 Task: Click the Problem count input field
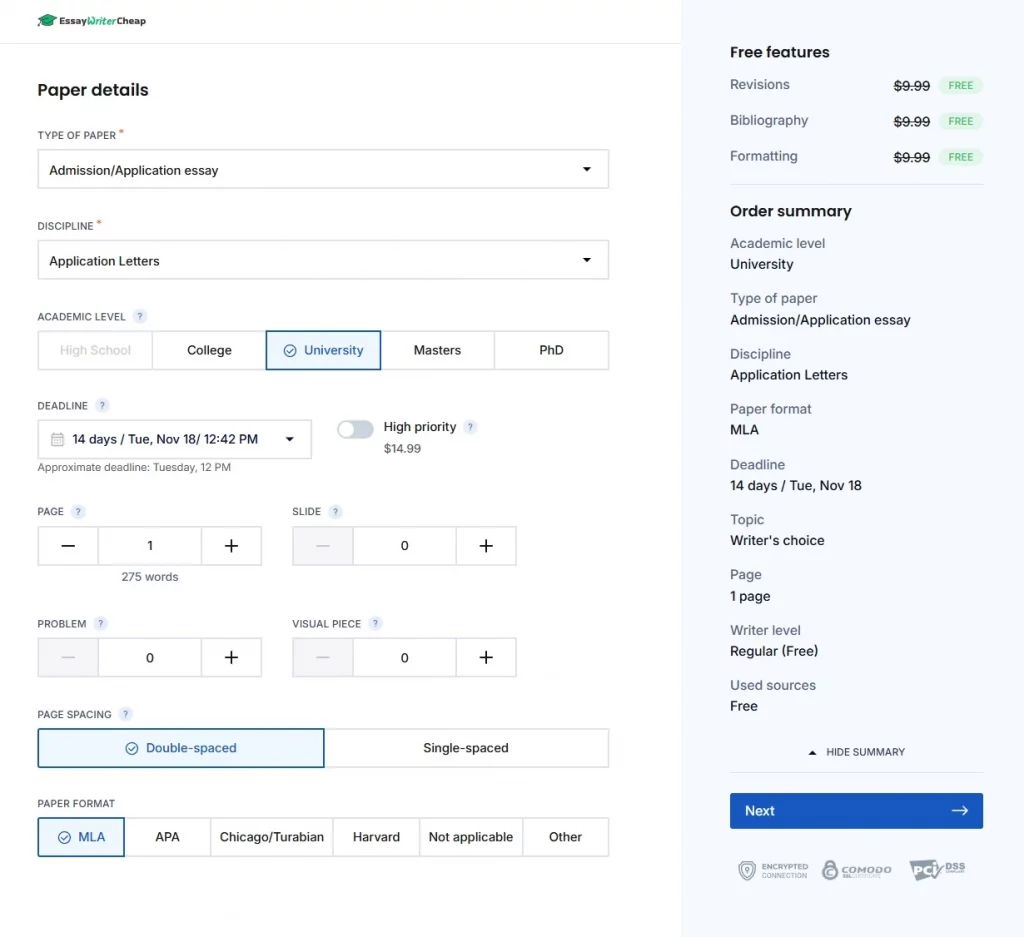(x=150, y=658)
